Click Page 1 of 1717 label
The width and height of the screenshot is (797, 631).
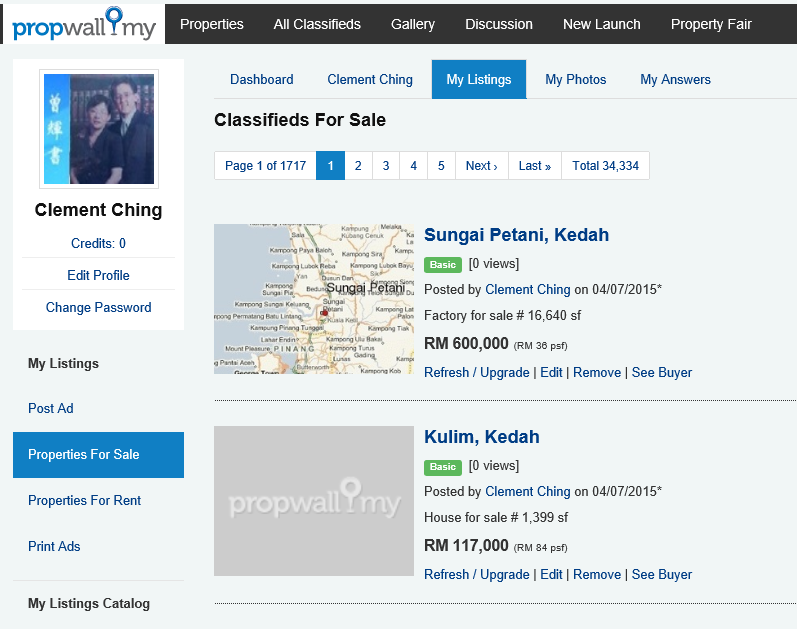(x=265, y=166)
